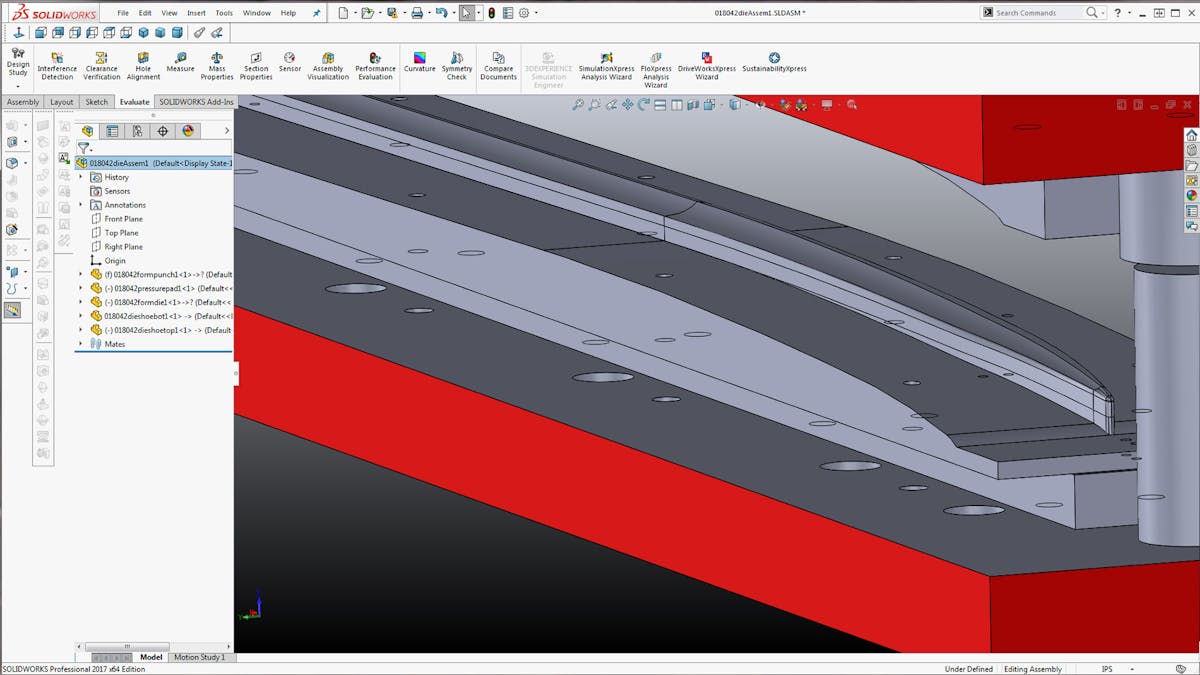Open the ConfigurationManager tab icon
Viewport: 1200px width, 675px height.
[x=138, y=131]
